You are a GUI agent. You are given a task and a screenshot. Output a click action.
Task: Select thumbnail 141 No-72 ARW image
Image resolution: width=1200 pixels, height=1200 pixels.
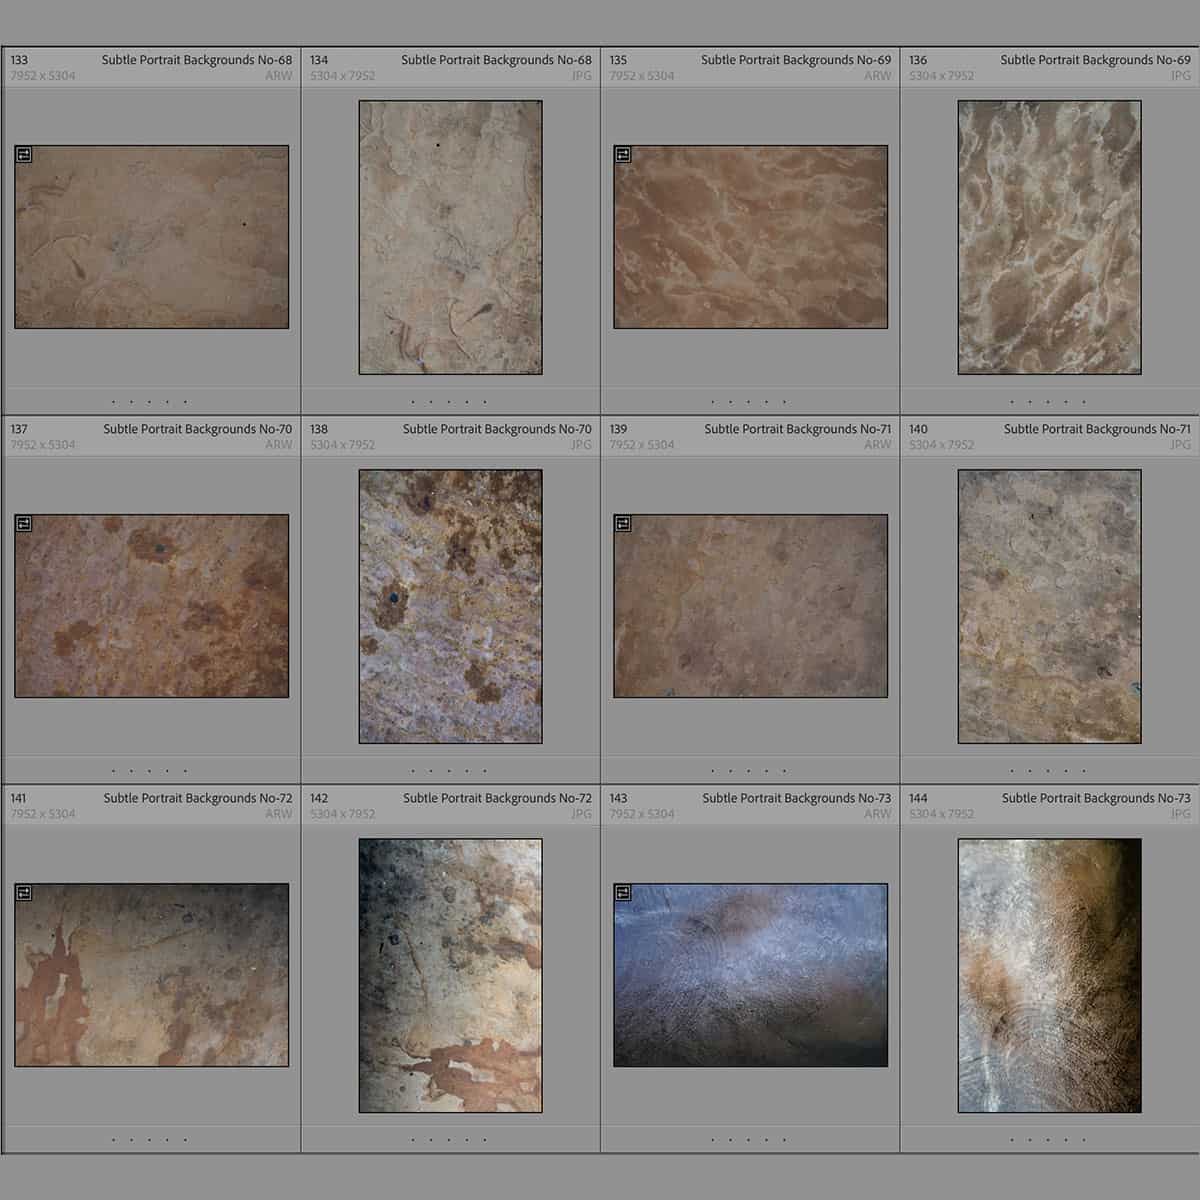tap(152, 975)
